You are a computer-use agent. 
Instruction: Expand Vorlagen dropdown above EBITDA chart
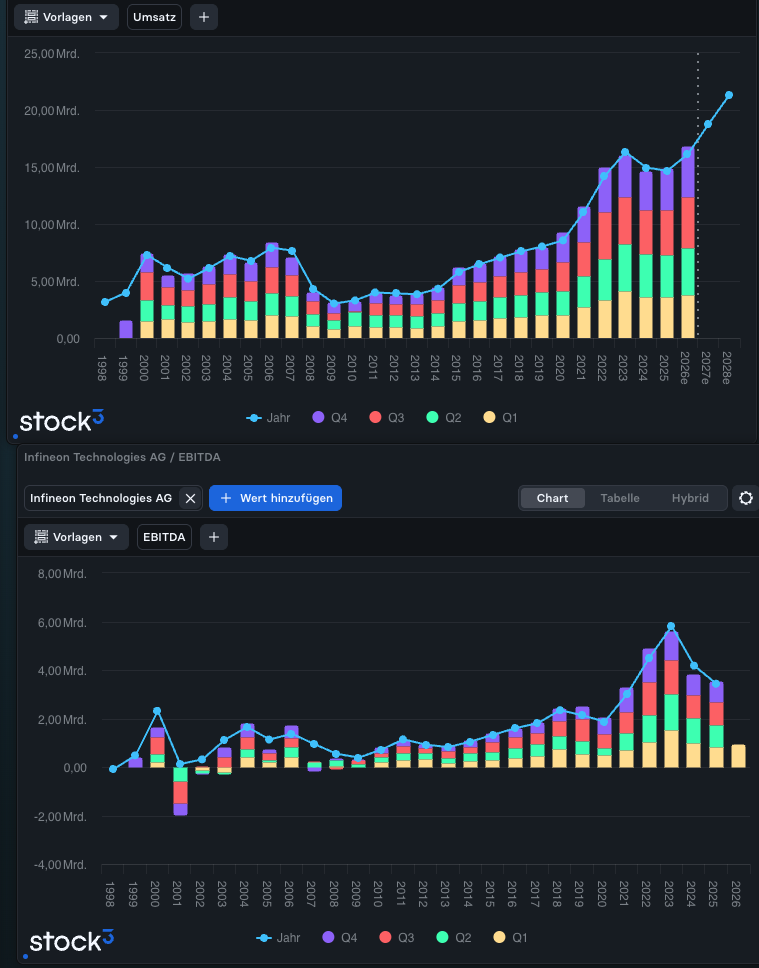77,537
